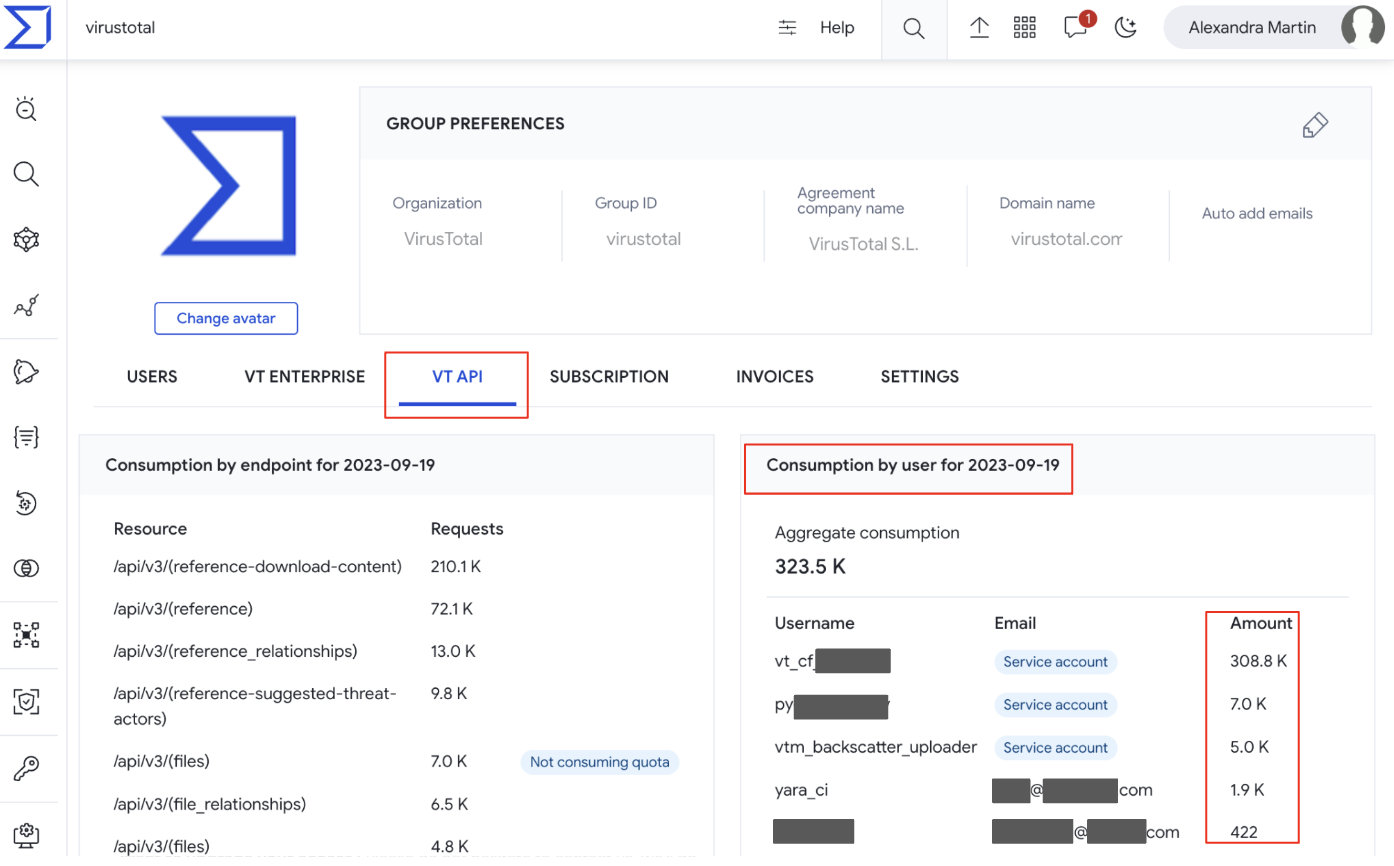Screen dimensions: 1394x866
Task: Click the '323.5 K' aggregate consumption value
Action: (810, 567)
